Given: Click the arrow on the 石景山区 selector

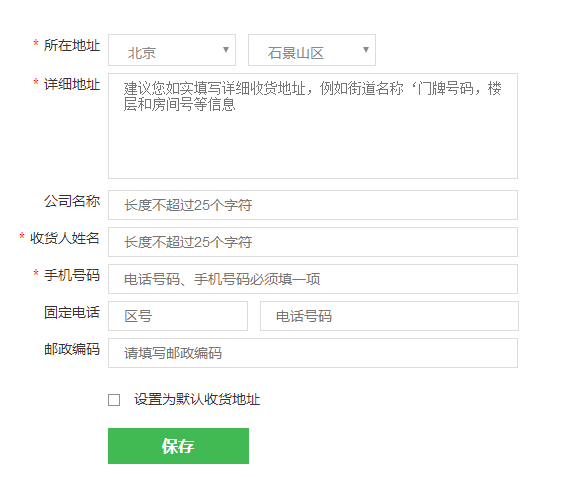Looking at the screenshot, I should pos(366,50).
